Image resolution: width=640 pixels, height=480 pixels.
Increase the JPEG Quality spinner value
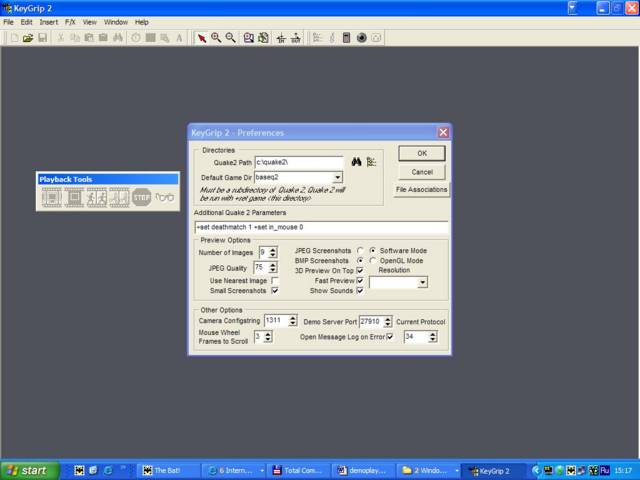273,265
